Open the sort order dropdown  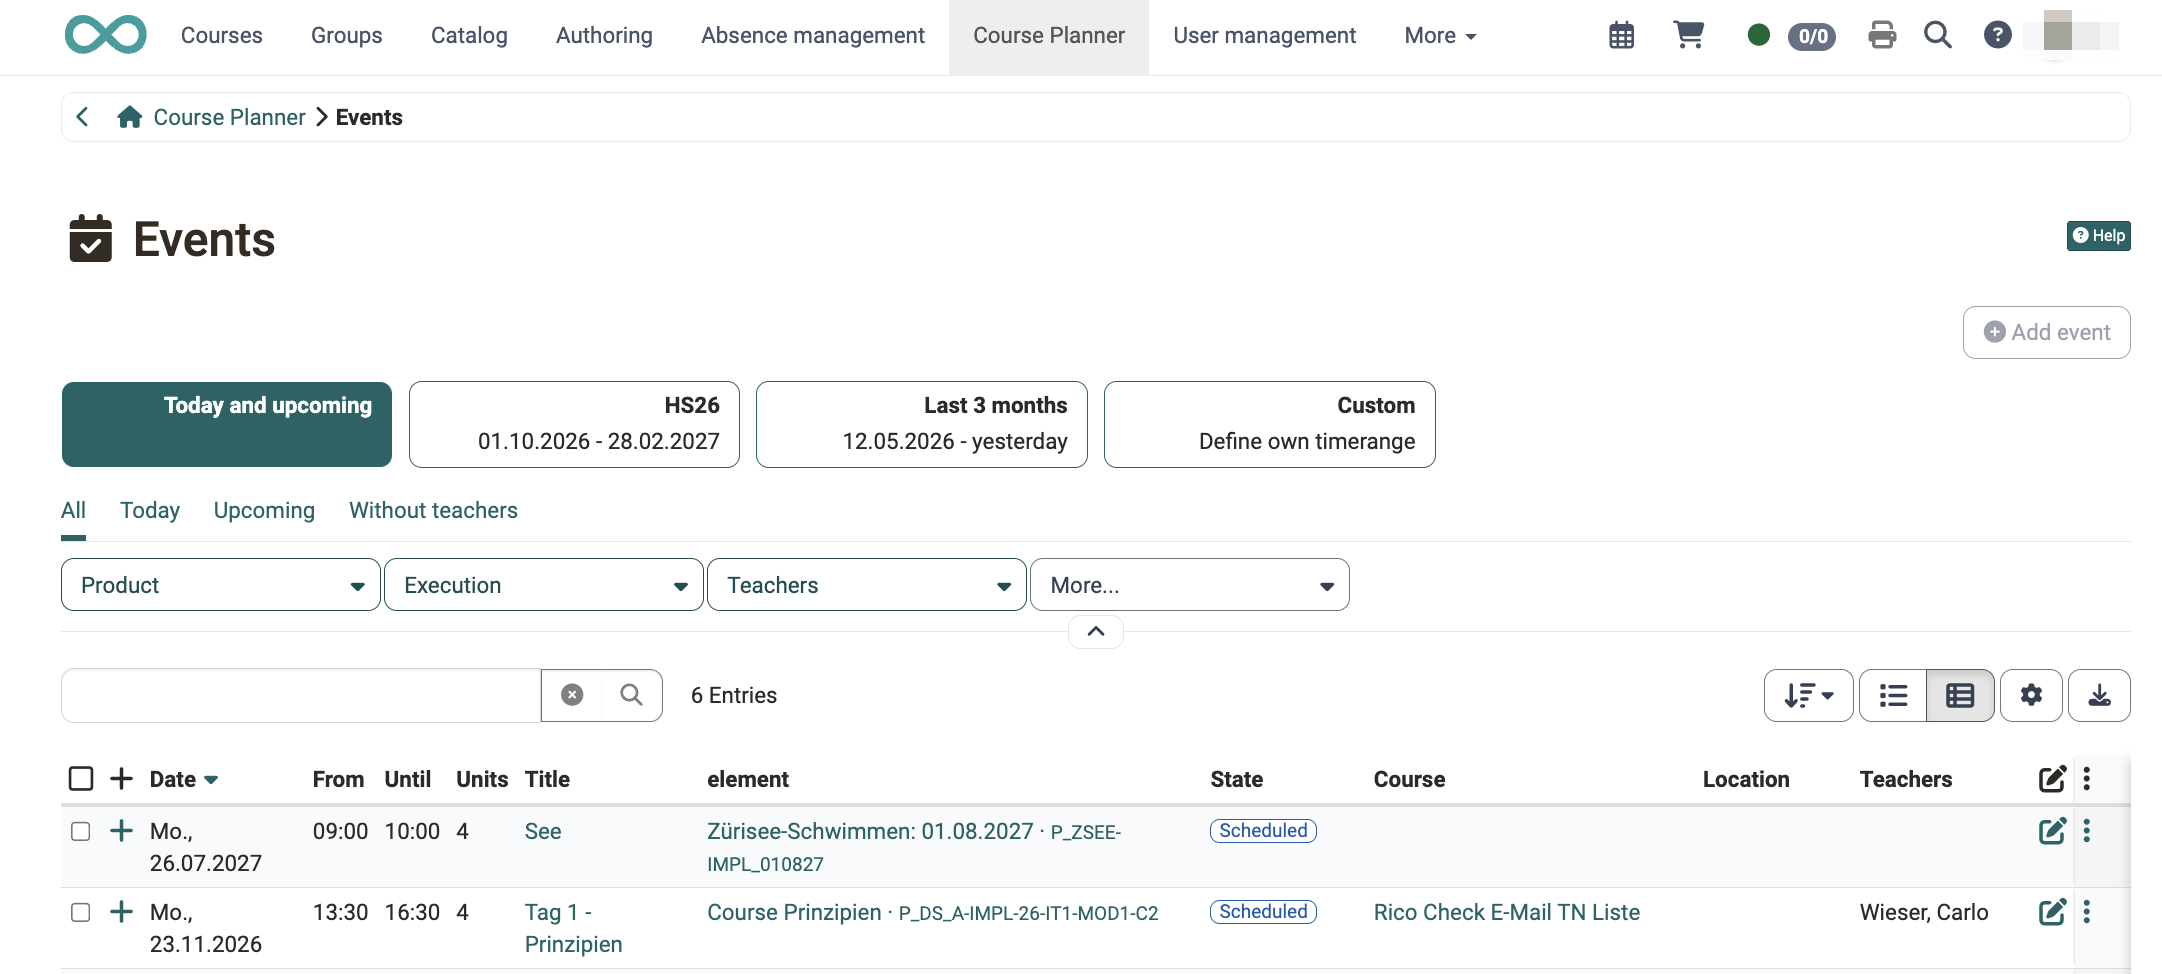(1808, 695)
